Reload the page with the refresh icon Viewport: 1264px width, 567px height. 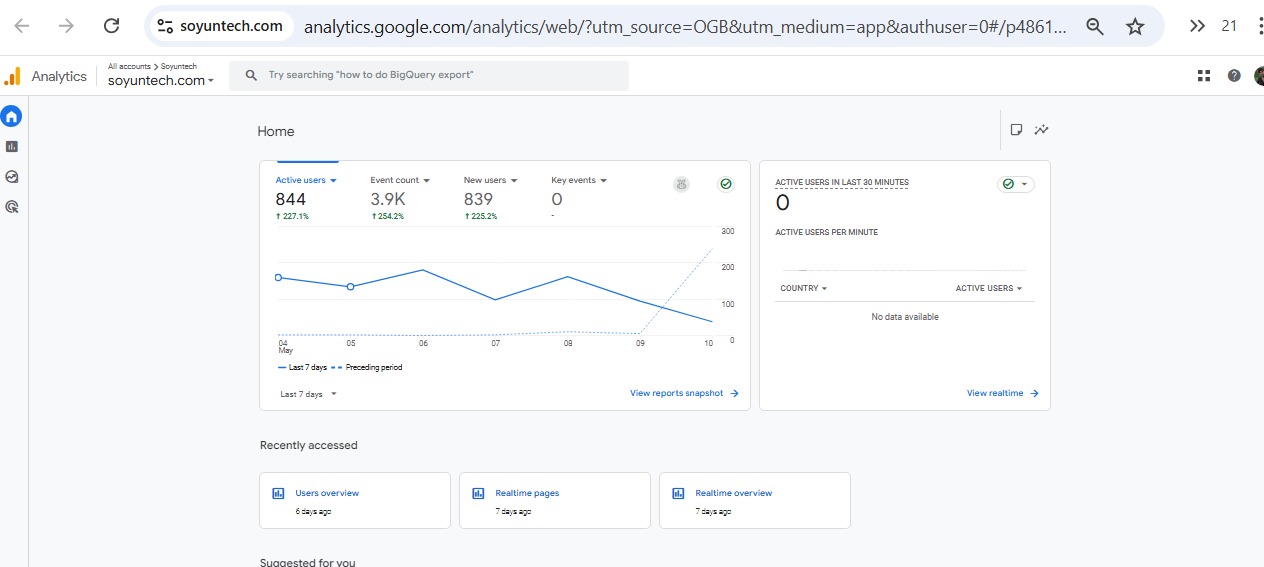[112, 26]
